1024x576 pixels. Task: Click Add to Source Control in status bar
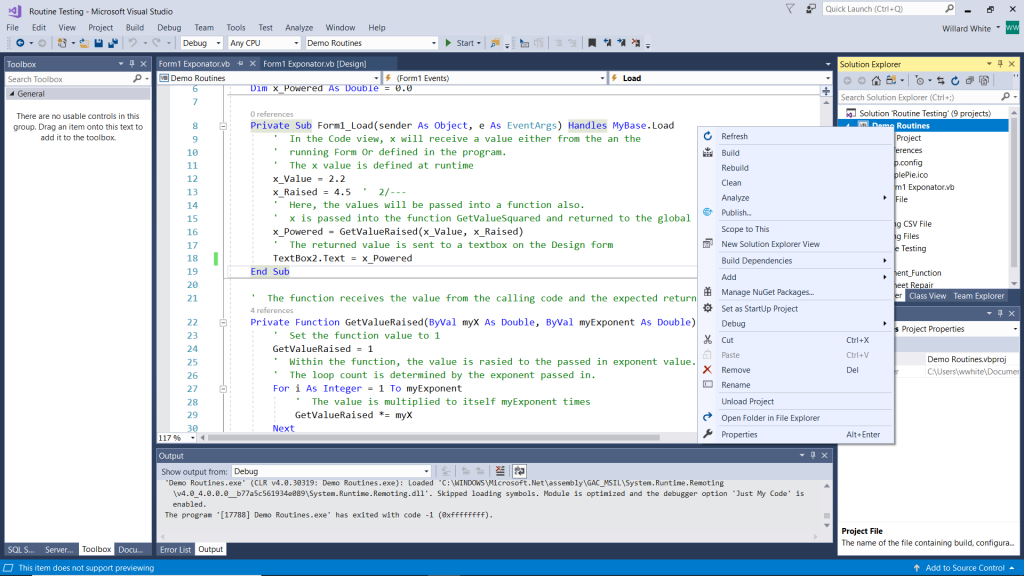click(x=964, y=568)
